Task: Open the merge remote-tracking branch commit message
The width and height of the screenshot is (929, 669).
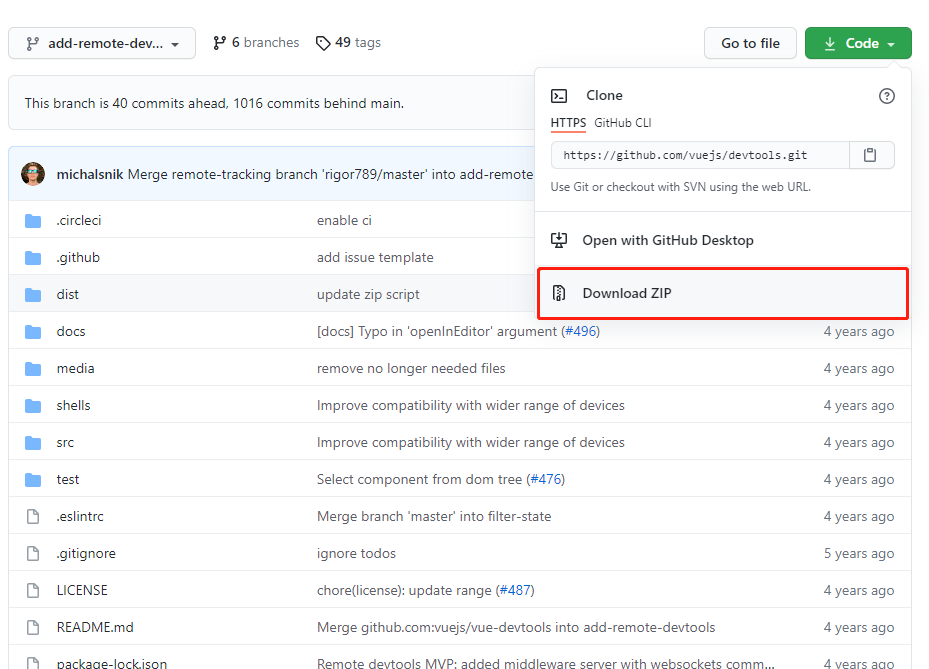Action: [331, 174]
